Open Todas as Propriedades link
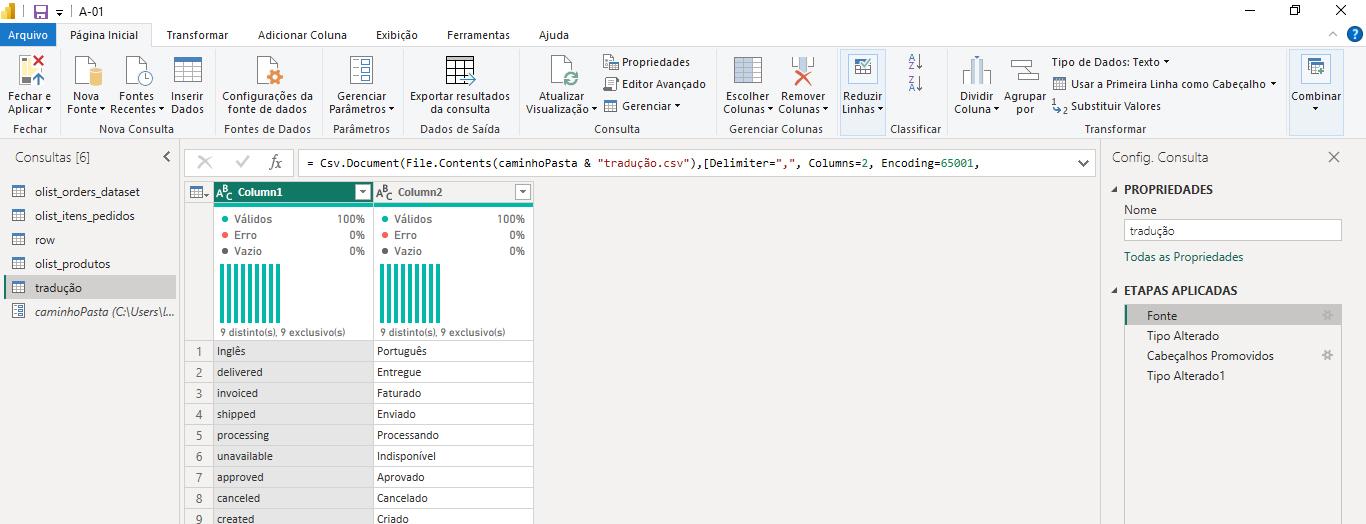The height and width of the screenshot is (524, 1366). pos(1184,257)
